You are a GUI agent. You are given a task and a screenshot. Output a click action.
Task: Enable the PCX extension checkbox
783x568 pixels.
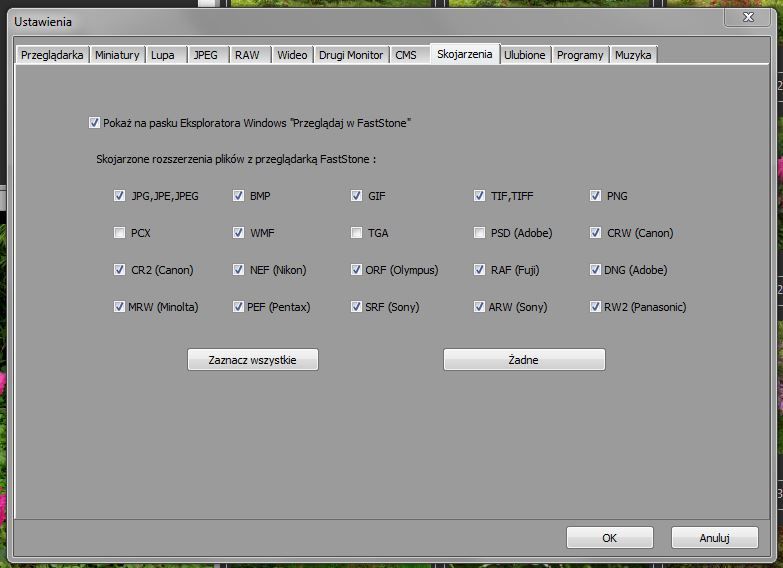click(x=120, y=233)
